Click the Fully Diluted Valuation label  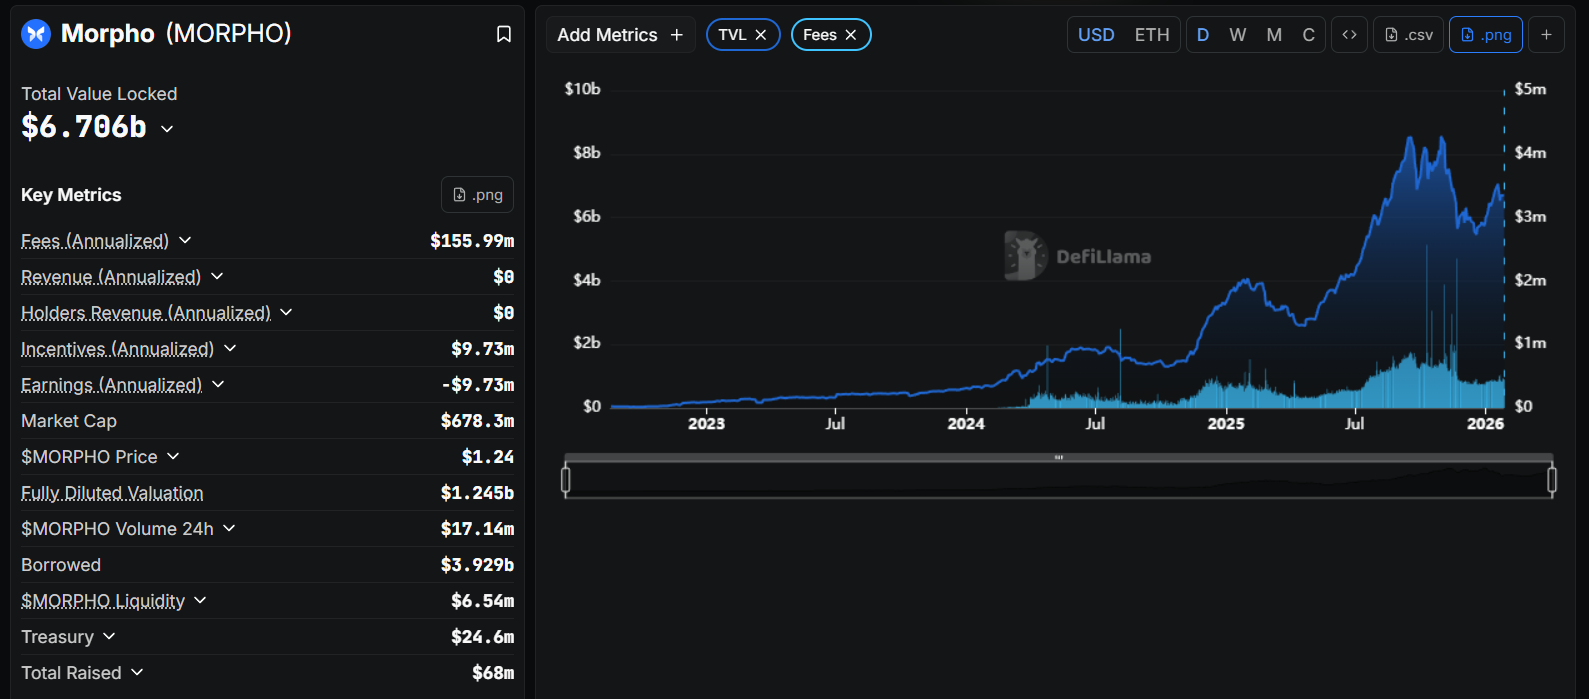pyautogui.click(x=112, y=493)
